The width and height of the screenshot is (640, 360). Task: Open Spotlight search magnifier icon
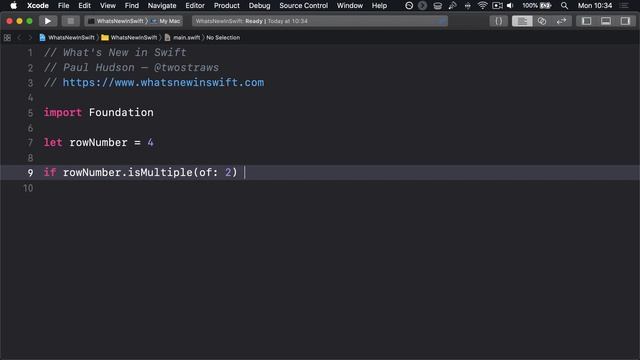pos(564,5)
